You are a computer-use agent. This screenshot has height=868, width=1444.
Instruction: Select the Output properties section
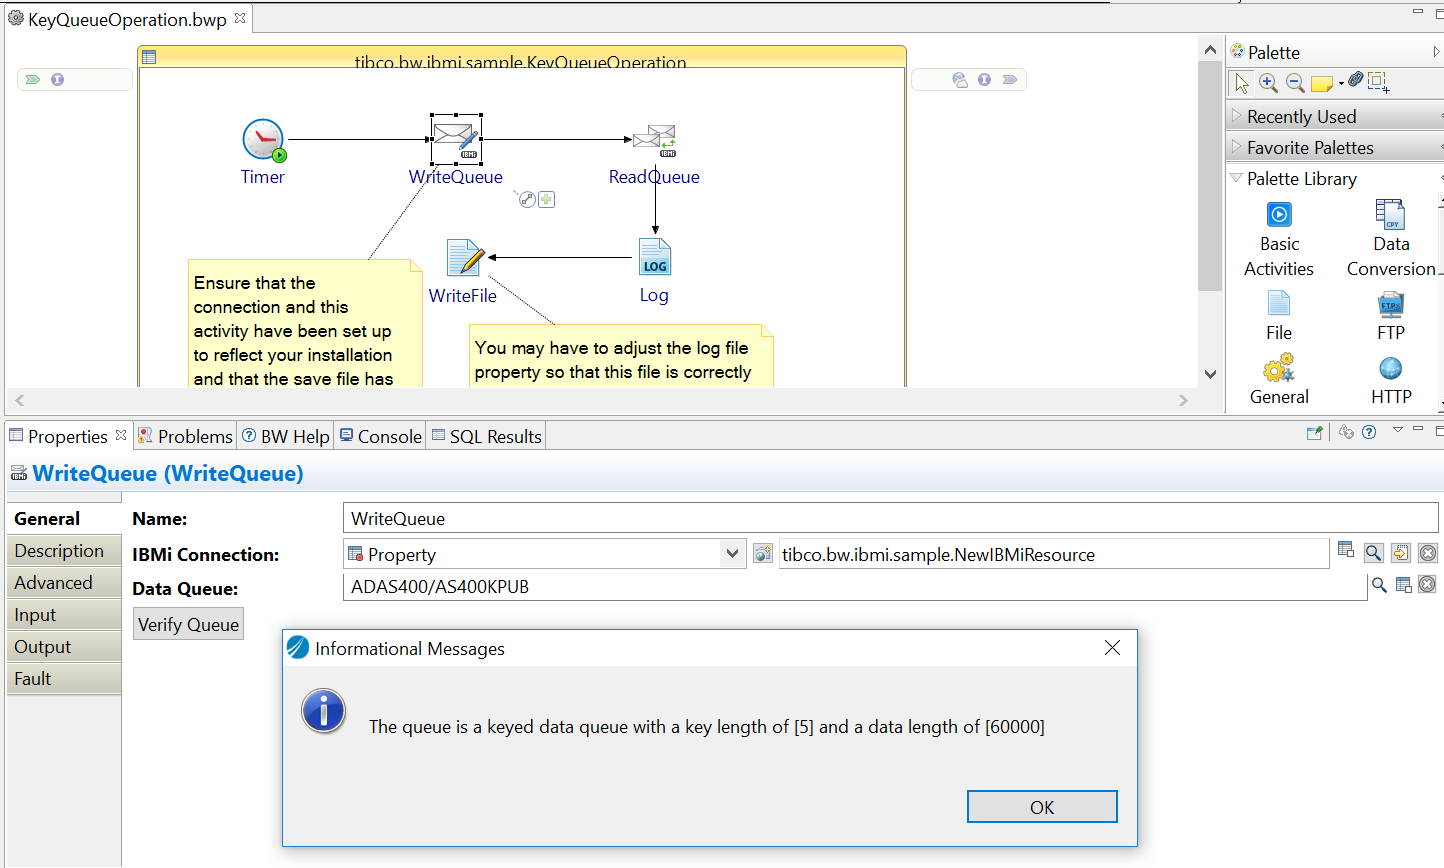tap(64, 647)
